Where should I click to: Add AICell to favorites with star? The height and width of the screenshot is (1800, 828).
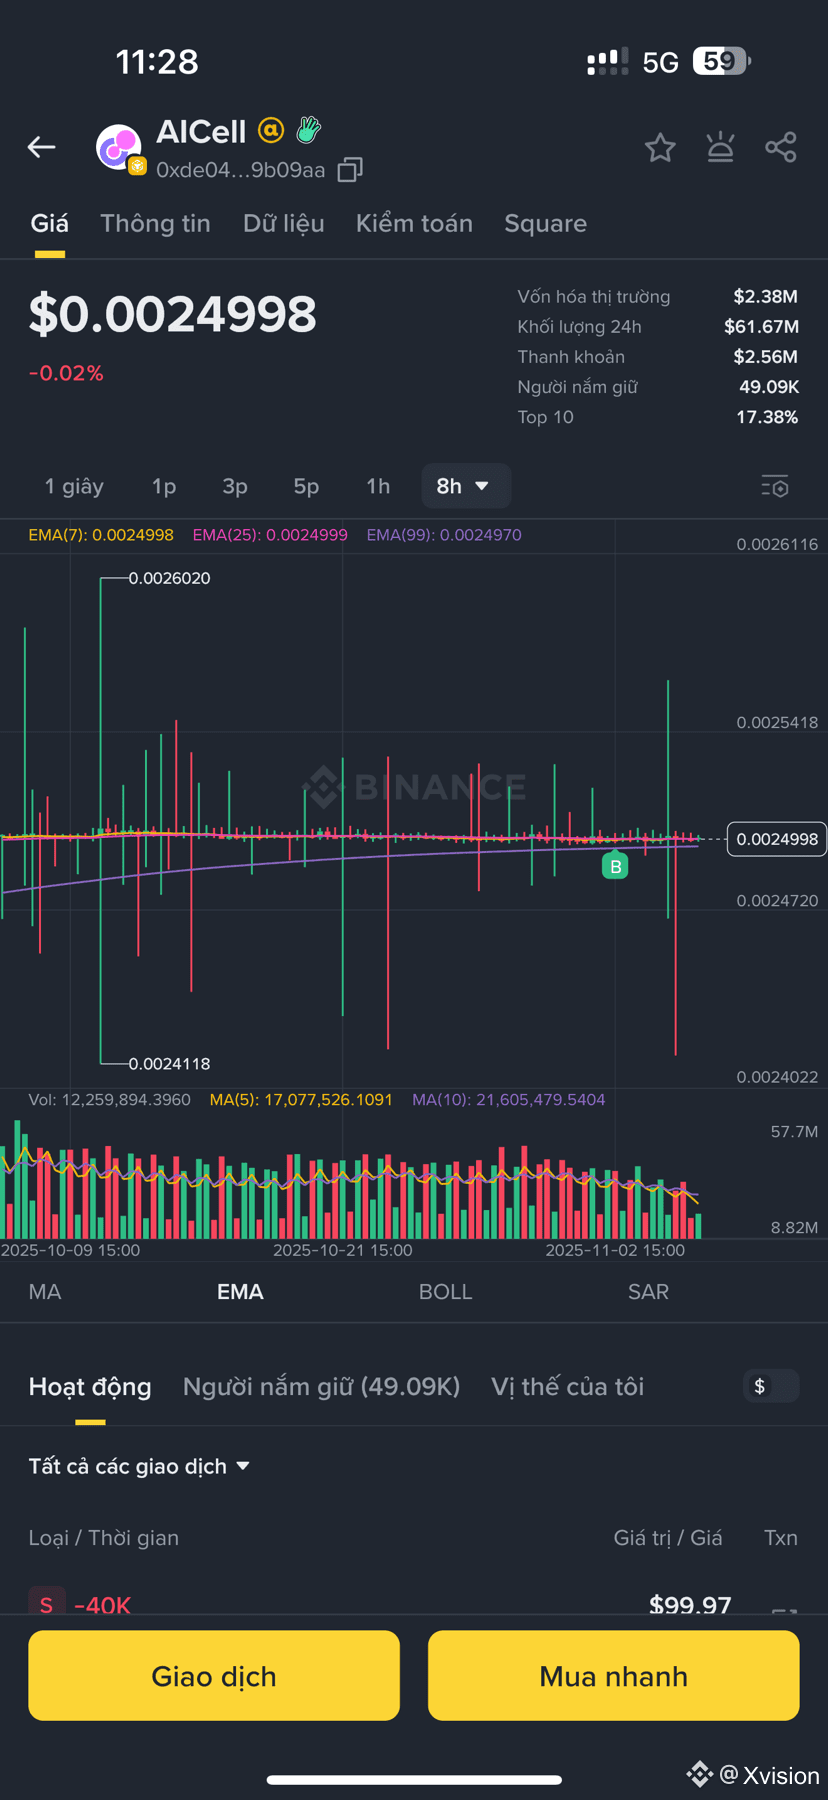[660, 148]
